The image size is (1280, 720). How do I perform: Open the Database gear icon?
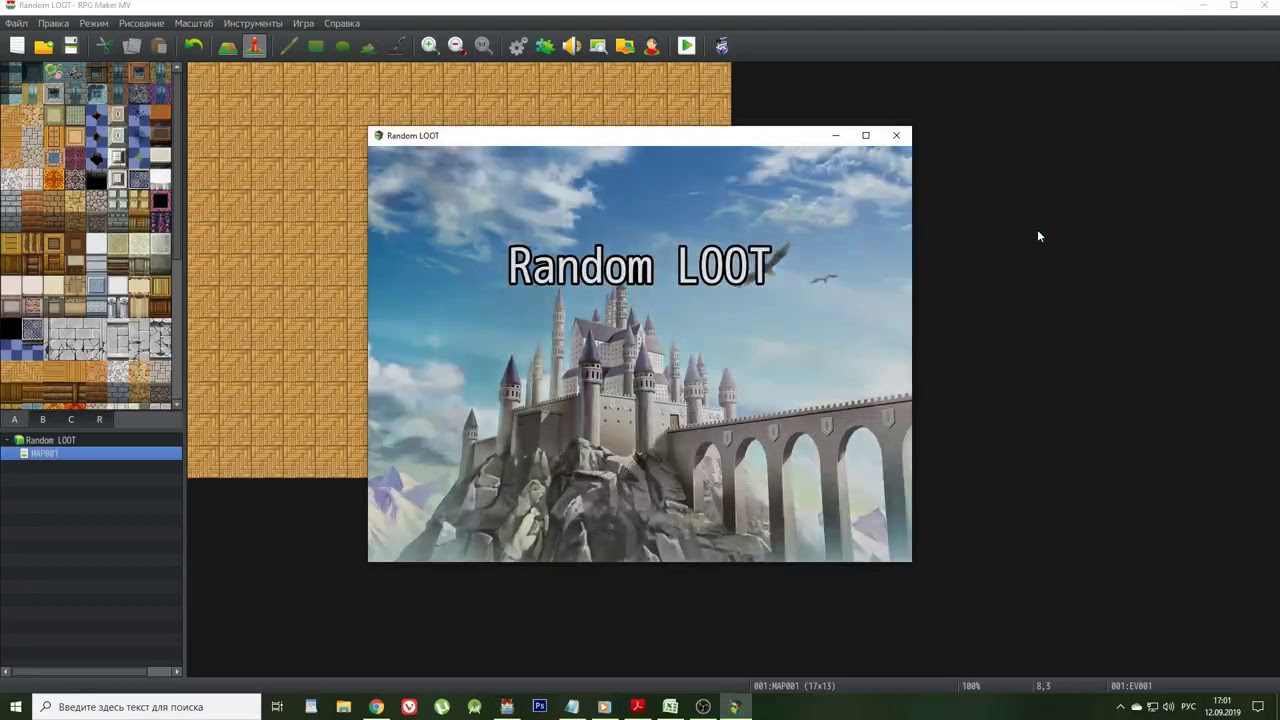coord(518,45)
